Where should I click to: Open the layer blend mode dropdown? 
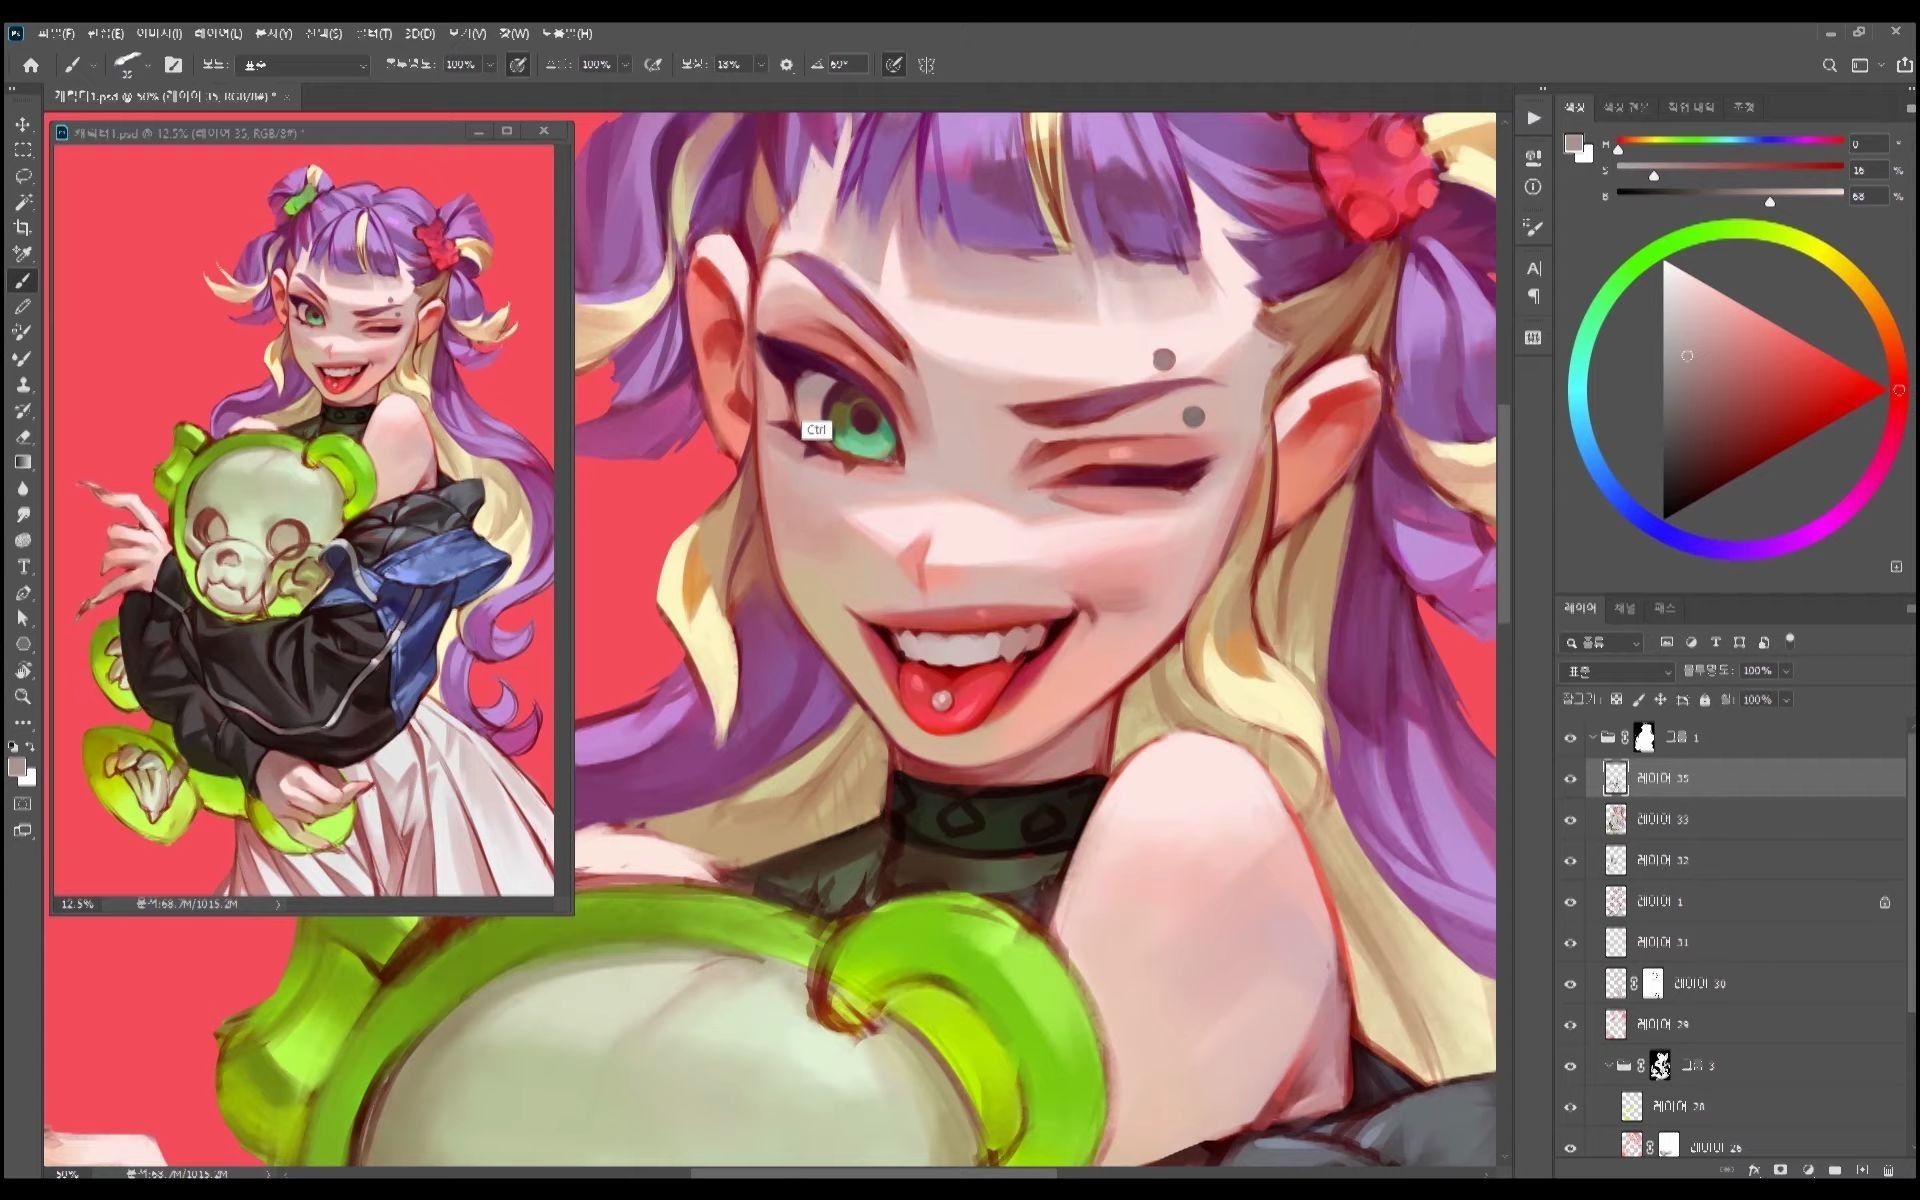click(x=1616, y=671)
